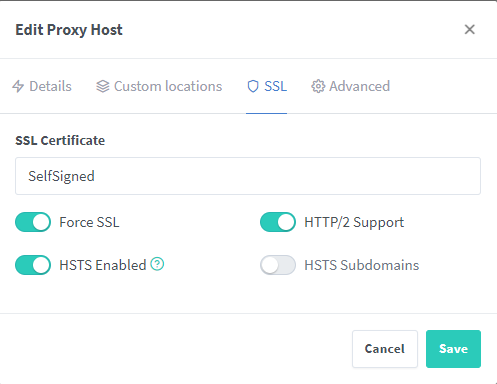Close the Edit Proxy Host dialog
This screenshot has width=497, height=384.
(x=470, y=29)
